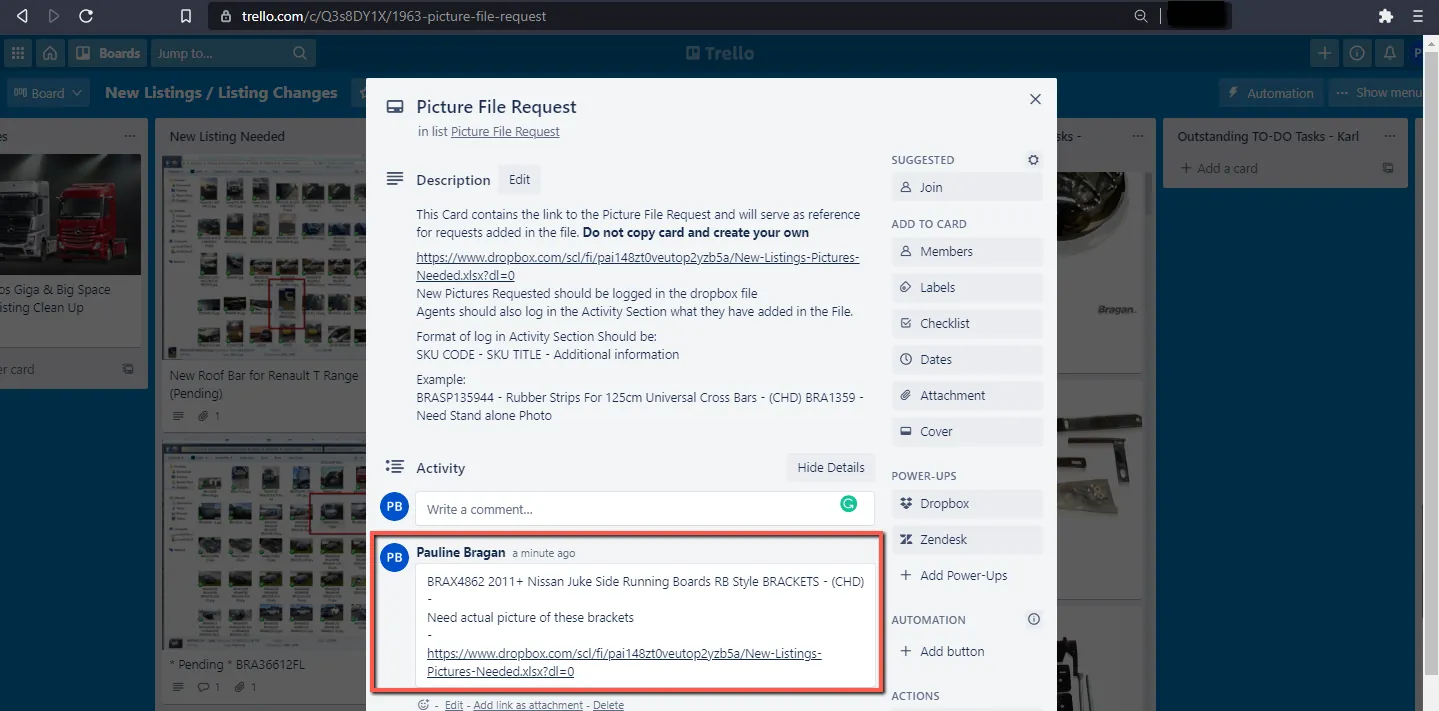
Task: Open the browser hamburger menu
Action: point(1417,16)
